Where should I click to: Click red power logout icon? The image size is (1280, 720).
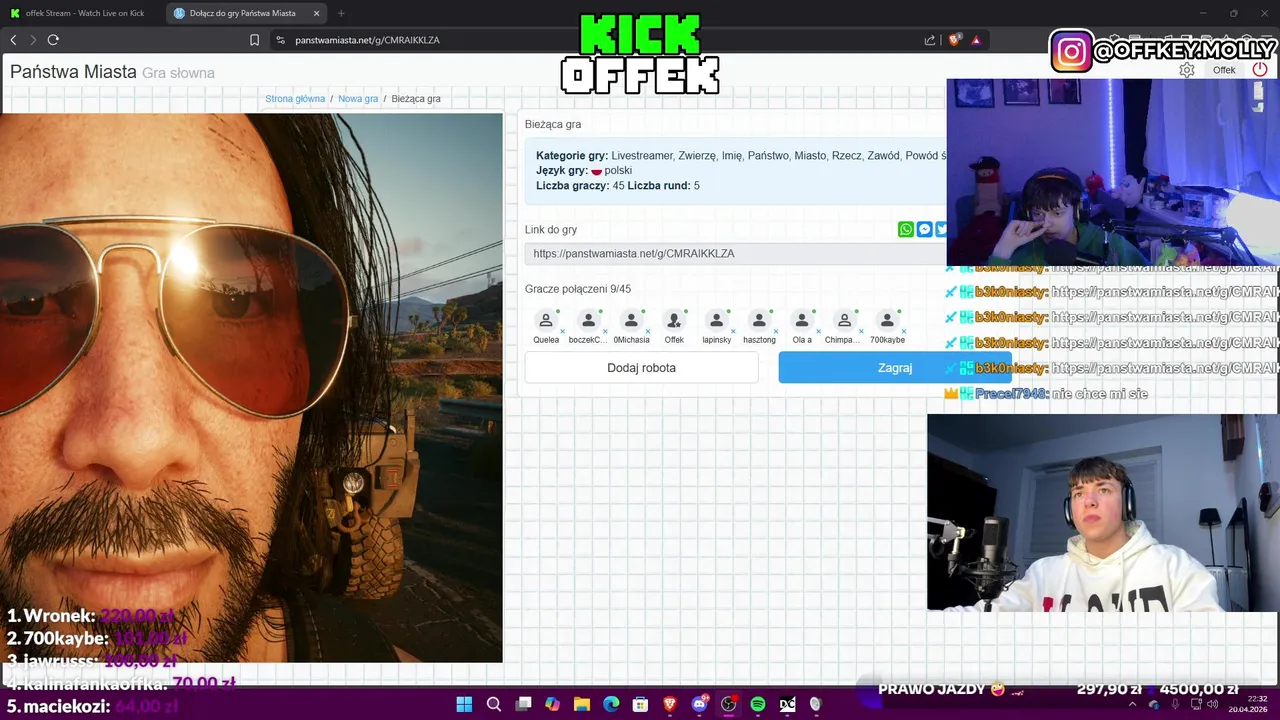[x=1260, y=70]
